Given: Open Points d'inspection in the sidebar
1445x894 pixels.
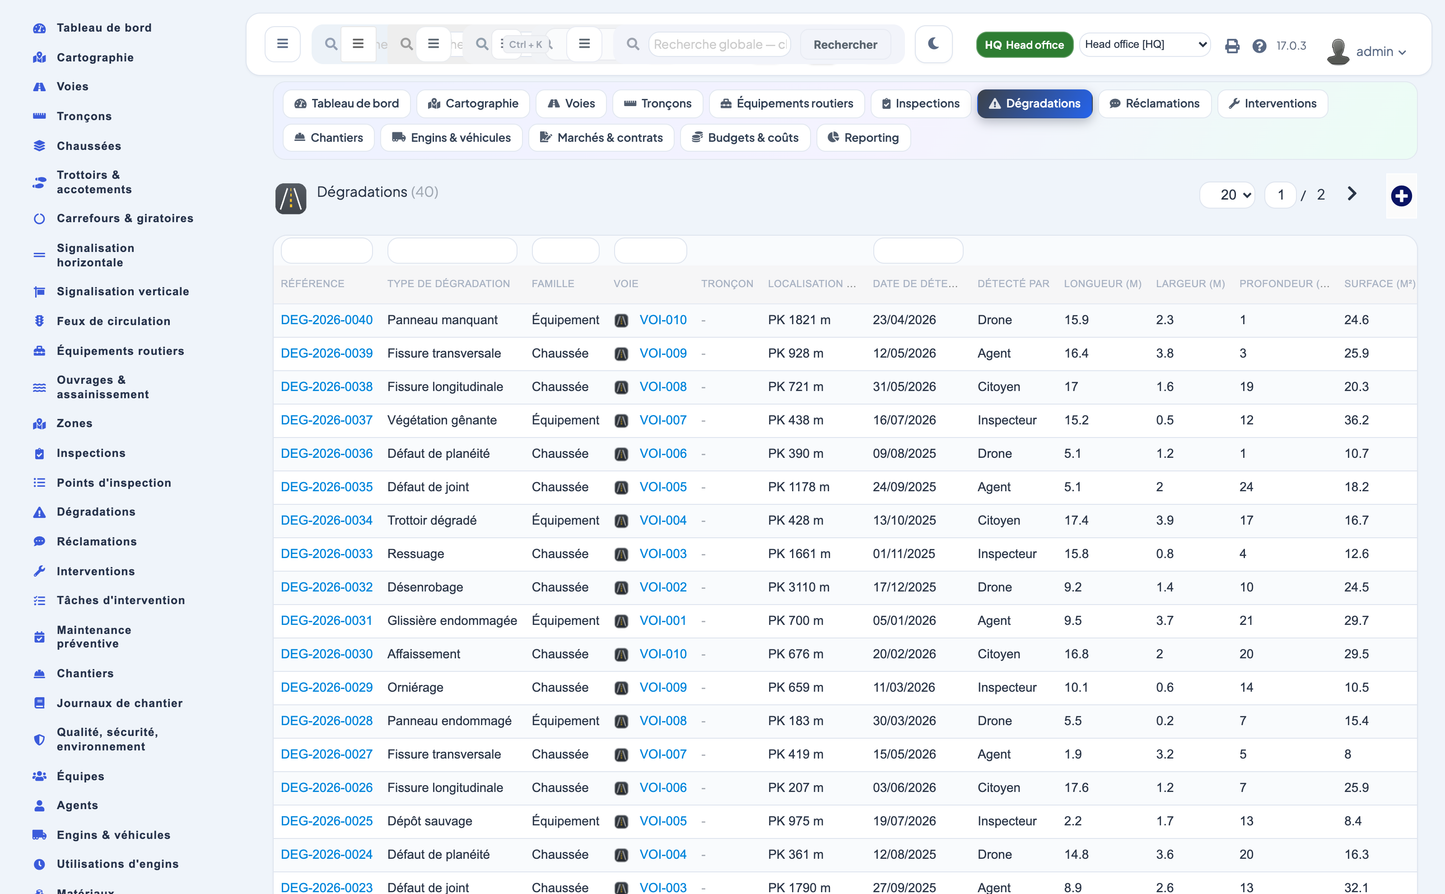Looking at the screenshot, I should pyautogui.click(x=114, y=482).
